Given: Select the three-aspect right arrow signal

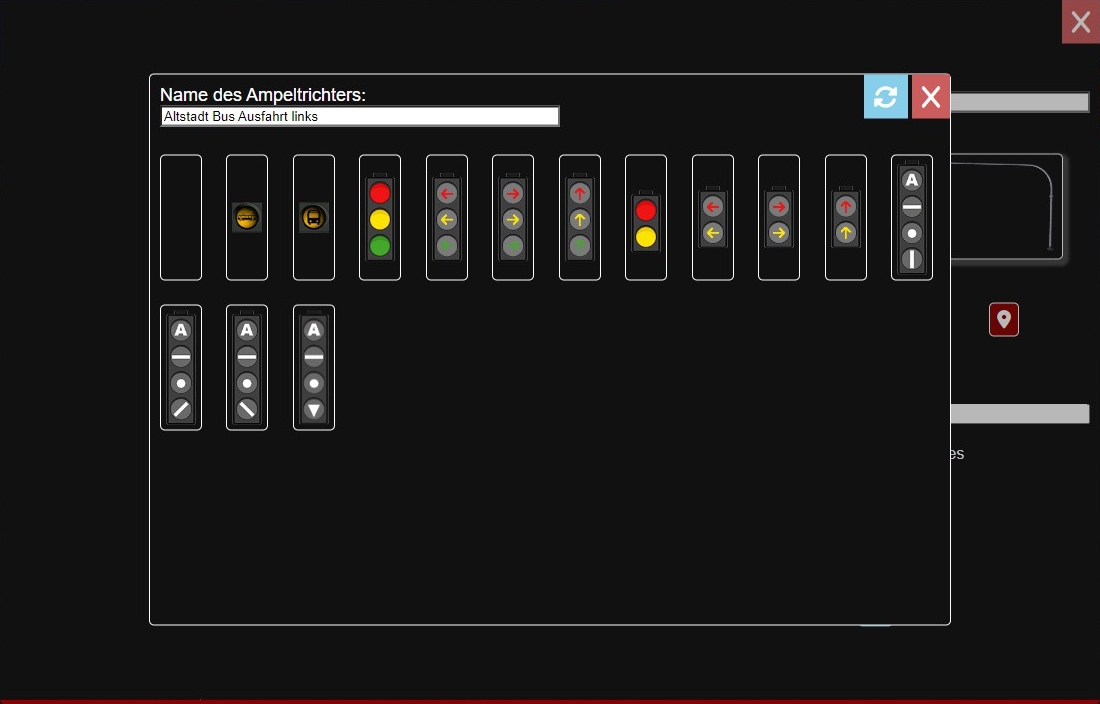Looking at the screenshot, I should 512,217.
